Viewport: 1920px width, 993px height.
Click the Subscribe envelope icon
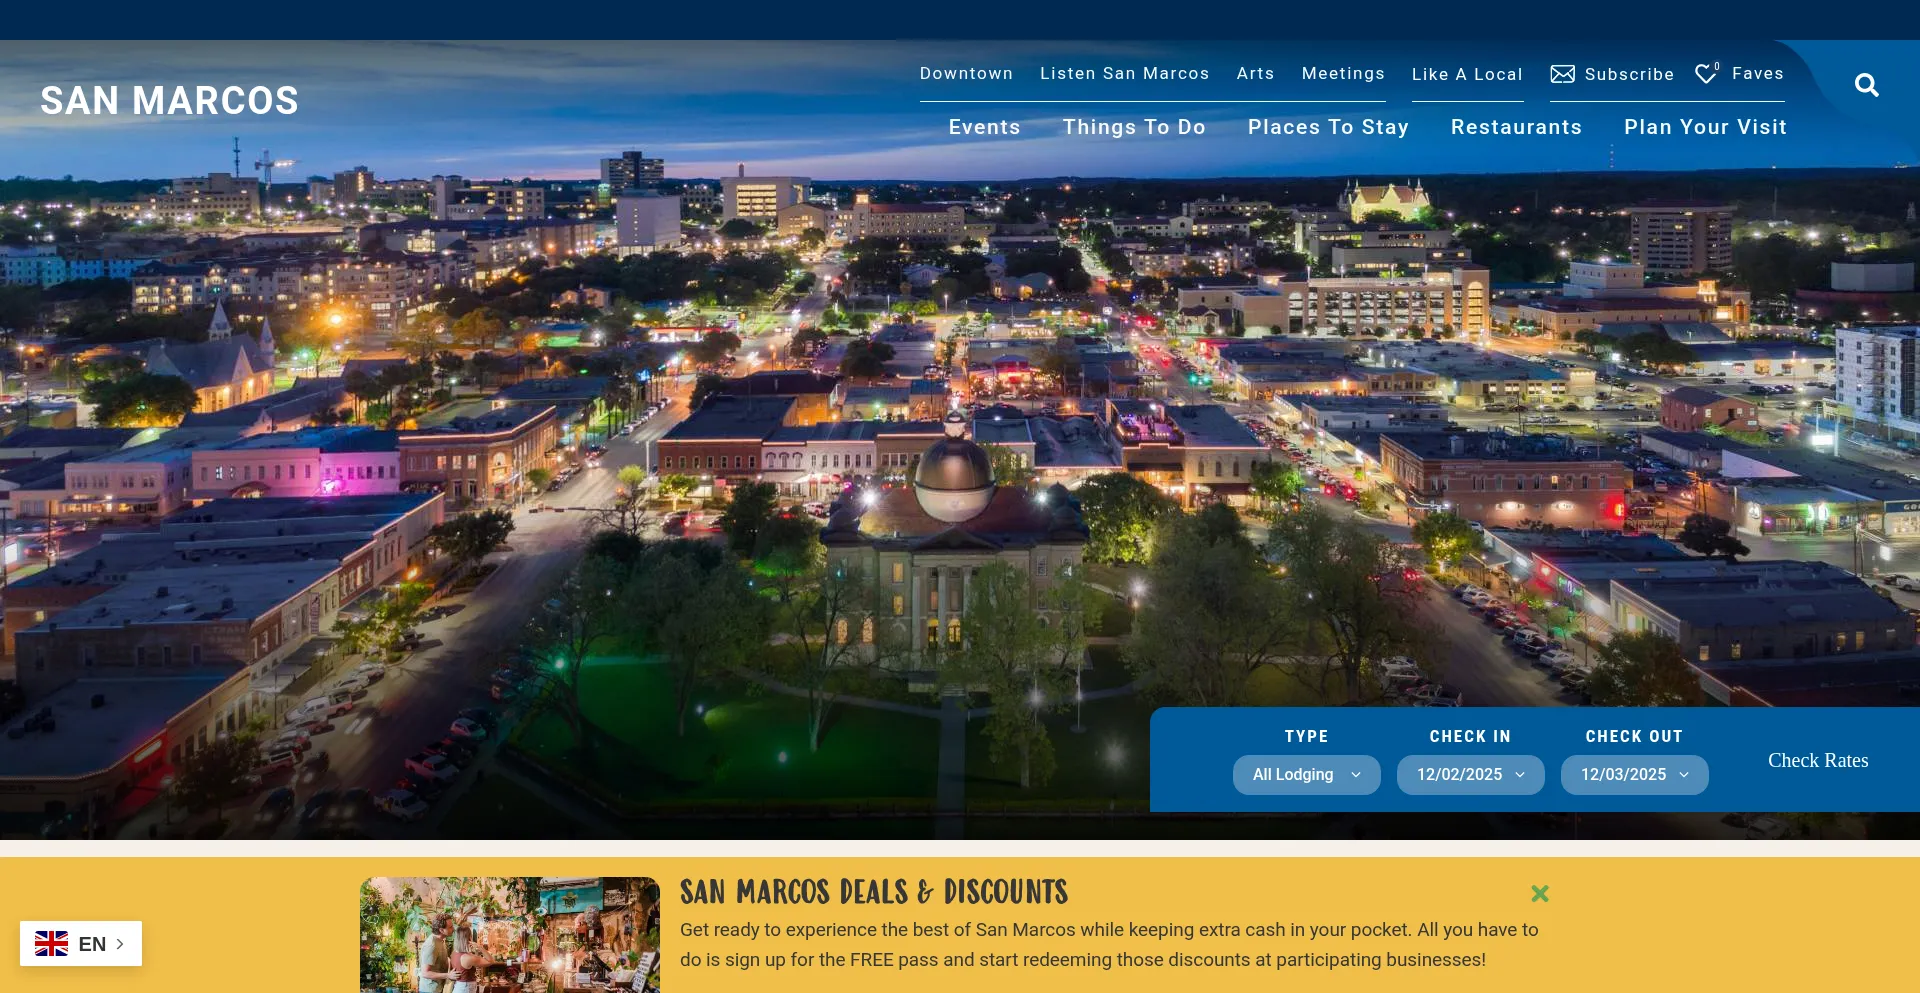coord(1562,74)
